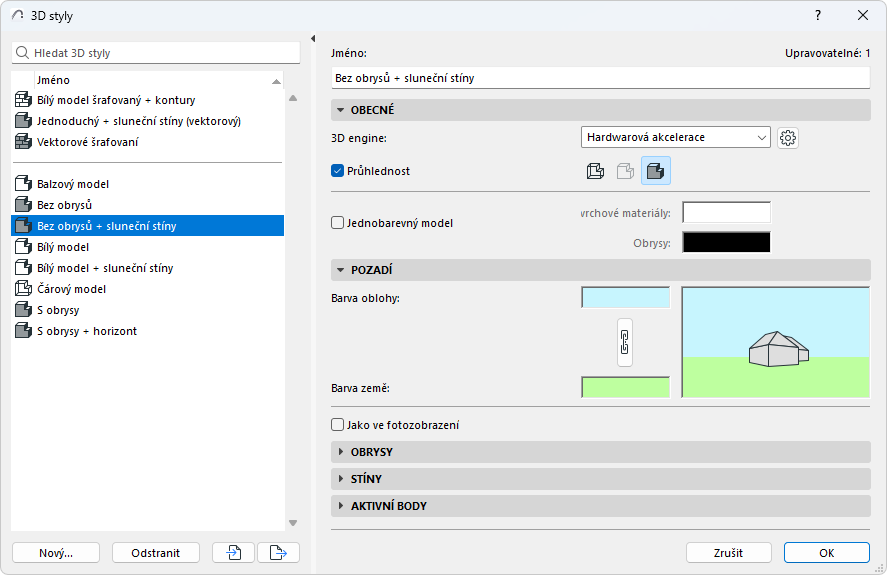Click the help question mark

click(817, 15)
